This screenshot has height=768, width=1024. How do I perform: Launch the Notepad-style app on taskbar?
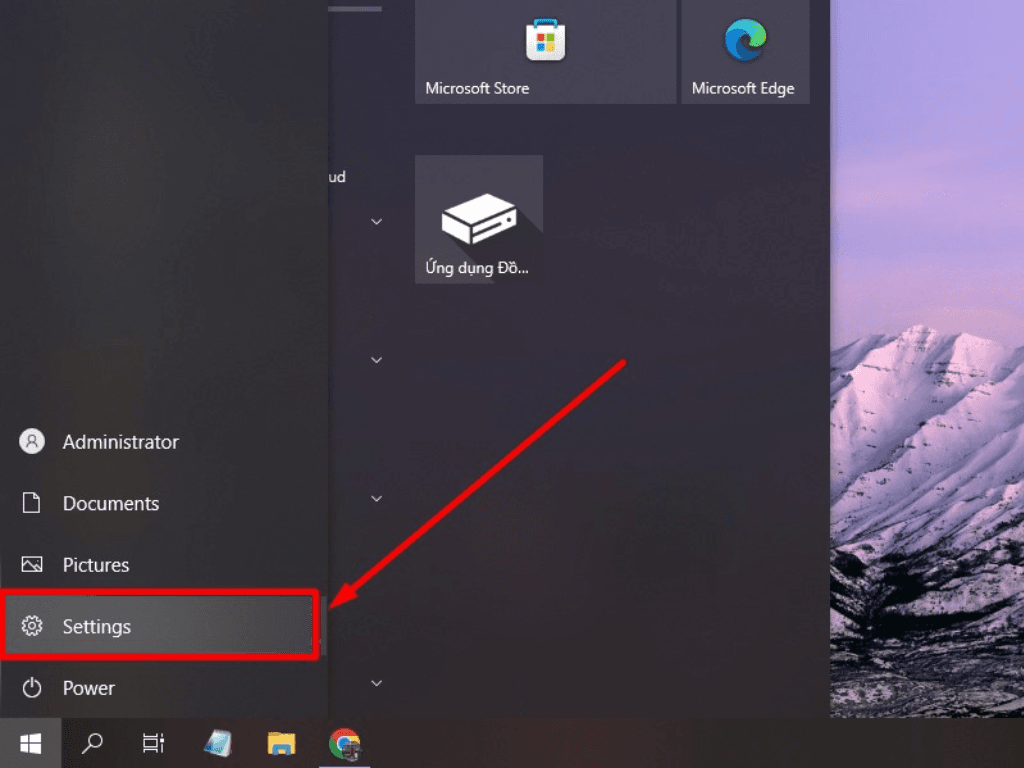[x=217, y=743]
